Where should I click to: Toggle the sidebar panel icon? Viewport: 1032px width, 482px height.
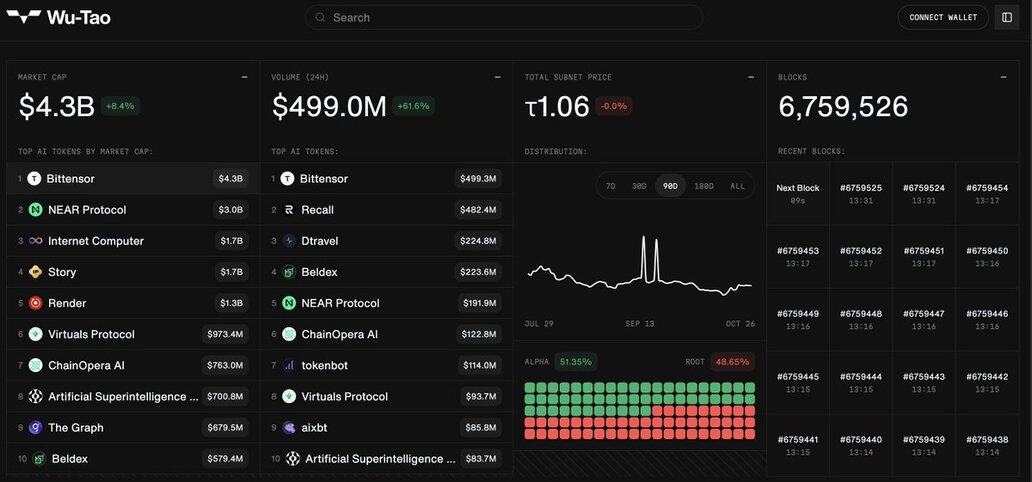coord(1006,17)
